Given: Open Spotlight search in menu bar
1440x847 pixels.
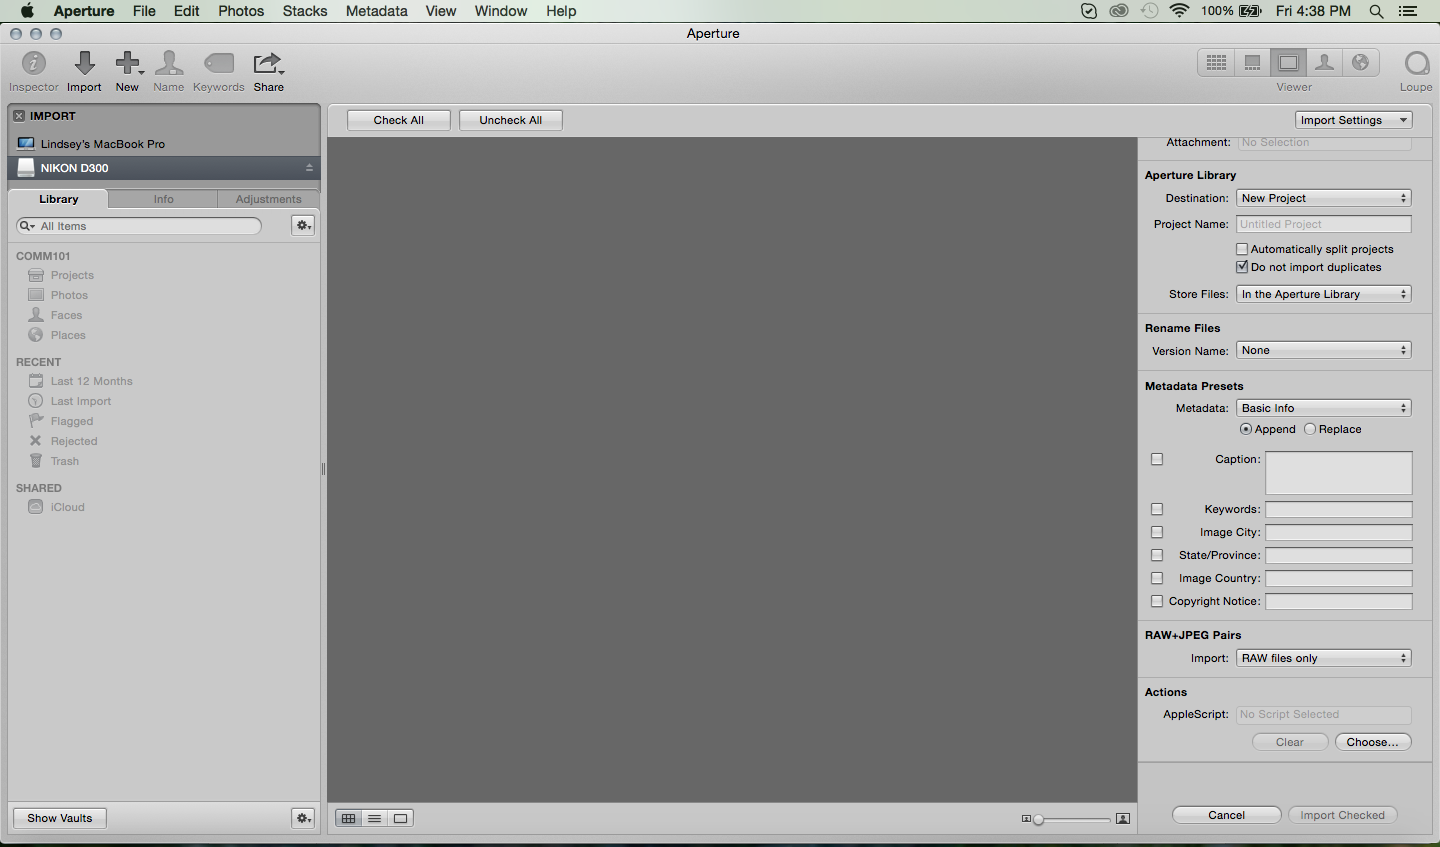Looking at the screenshot, I should tap(1376, 11).
